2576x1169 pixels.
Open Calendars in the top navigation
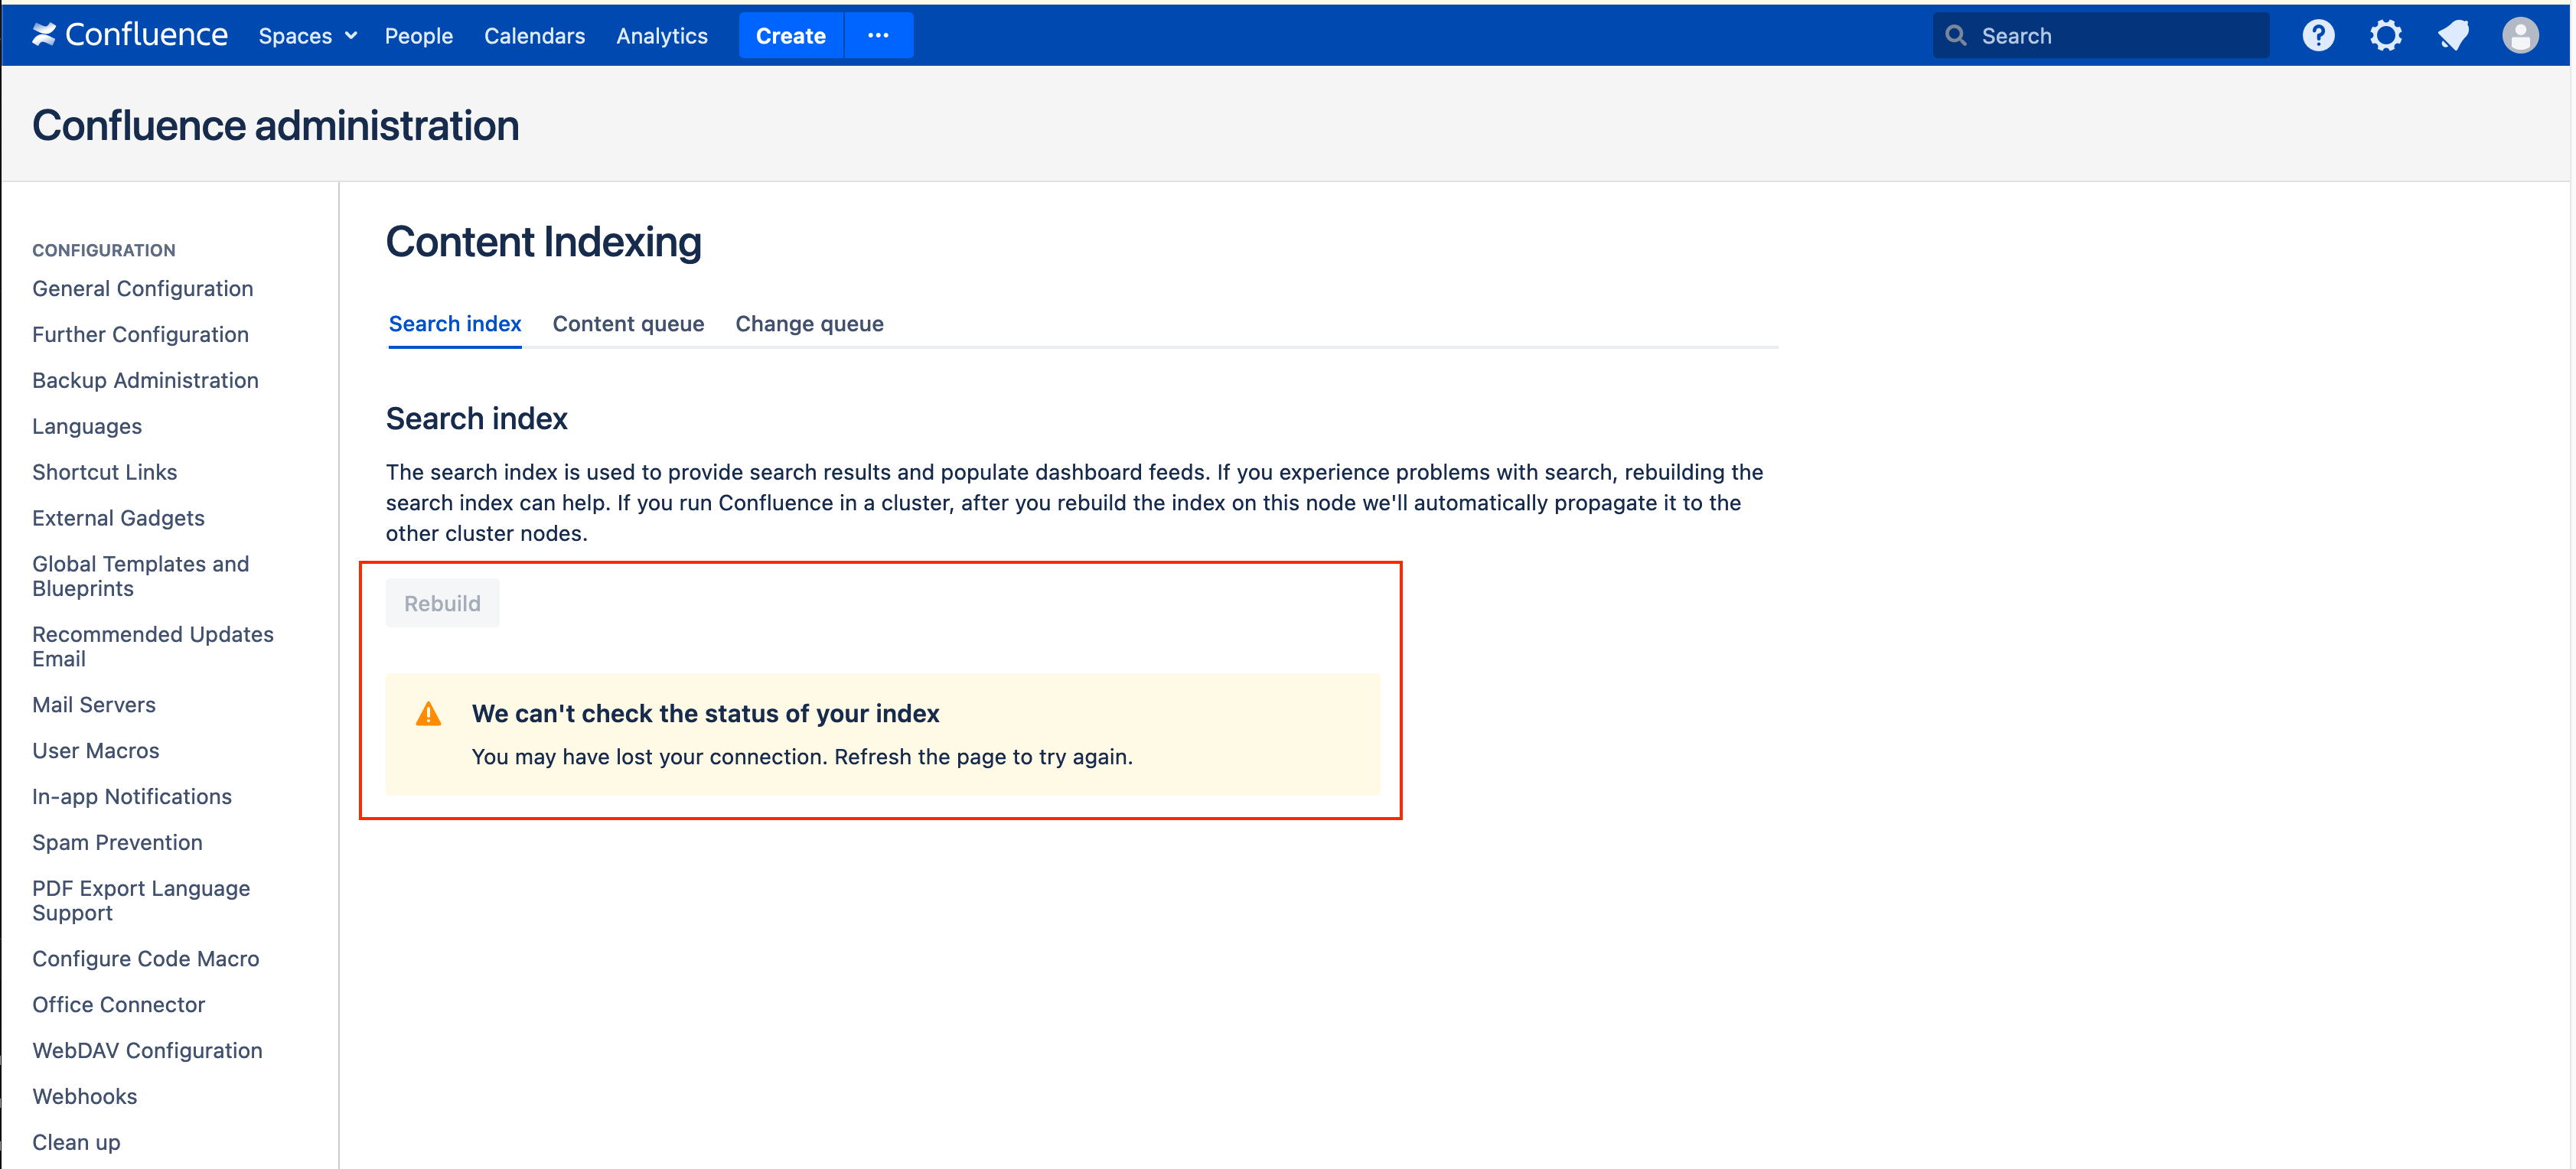coord(534,36)
